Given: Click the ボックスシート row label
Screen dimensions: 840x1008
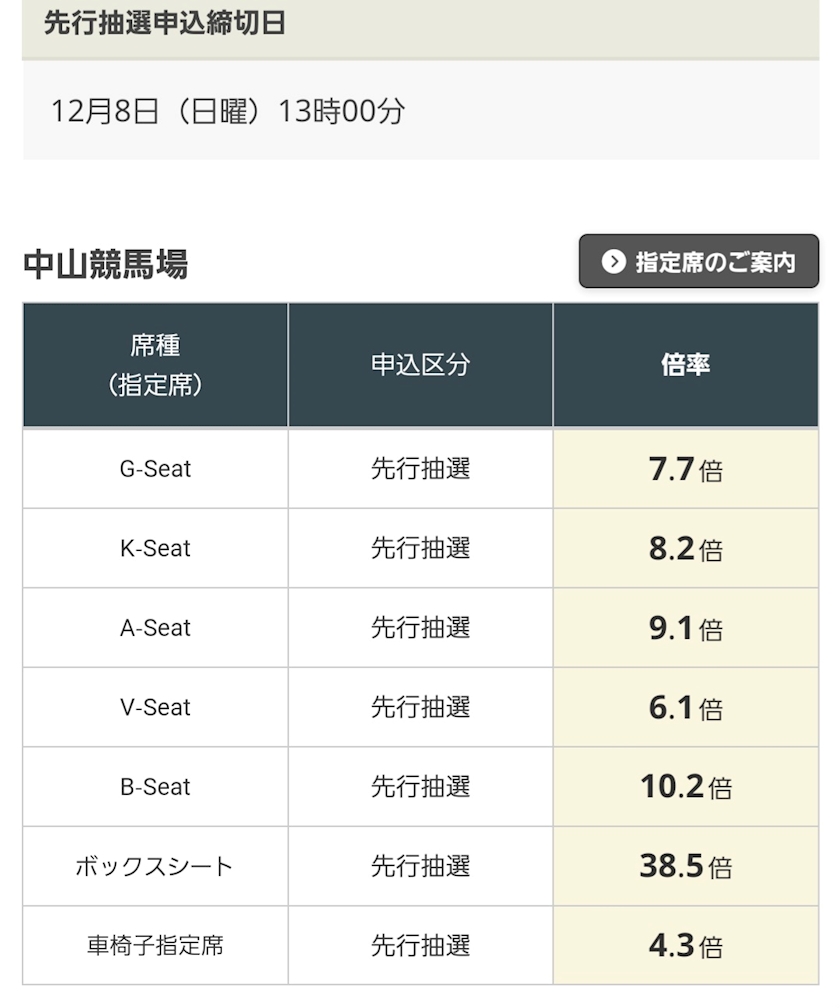Looking at the screenshot, I should coord(155,866).
